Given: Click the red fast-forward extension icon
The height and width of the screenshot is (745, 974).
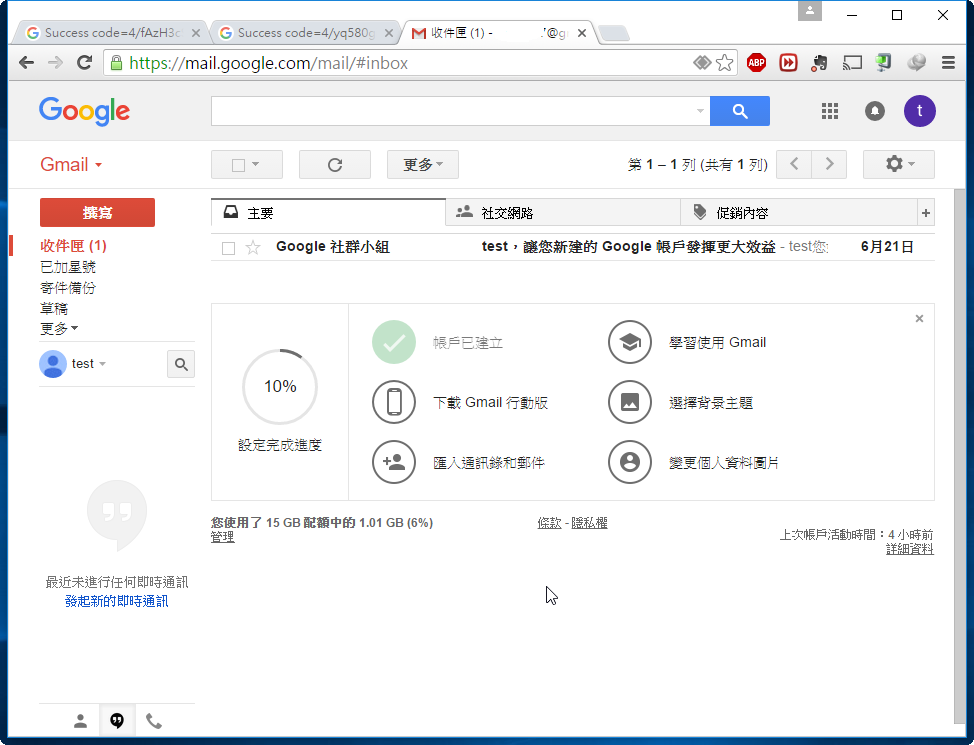Looking at the screenshot, I should tap(788, 63).
